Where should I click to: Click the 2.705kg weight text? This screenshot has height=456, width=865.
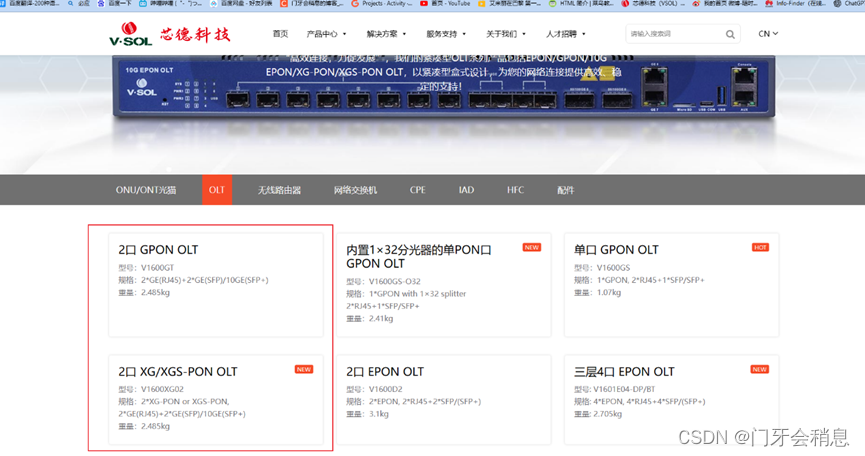pos(607,414)
